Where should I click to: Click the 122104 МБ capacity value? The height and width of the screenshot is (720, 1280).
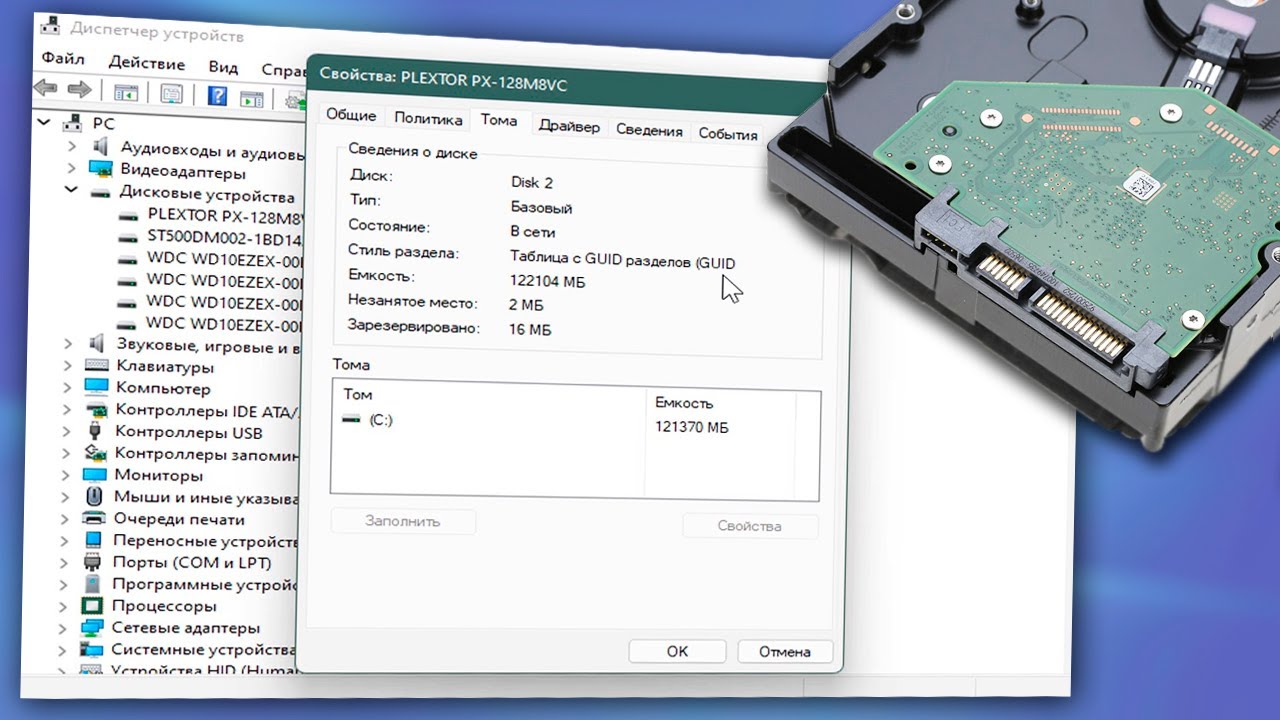coord(548,282)
